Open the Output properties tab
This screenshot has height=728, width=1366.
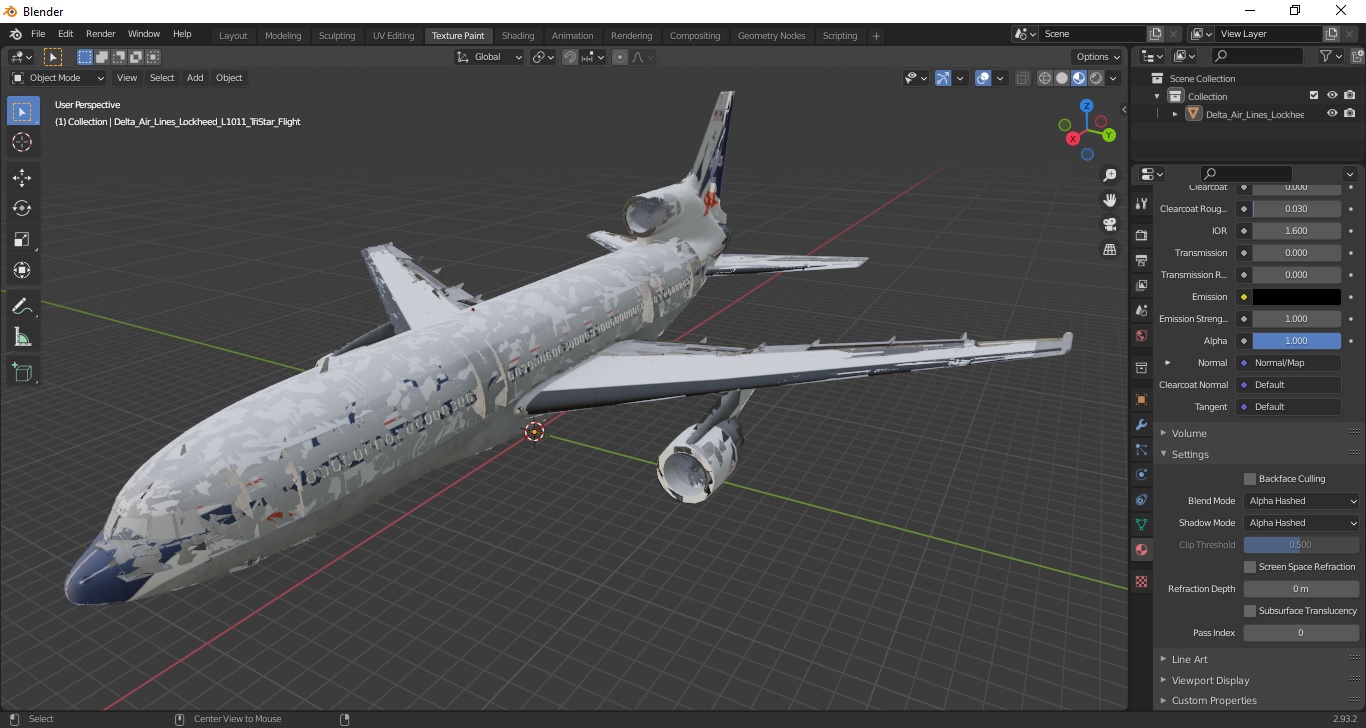coord(1141,260)
